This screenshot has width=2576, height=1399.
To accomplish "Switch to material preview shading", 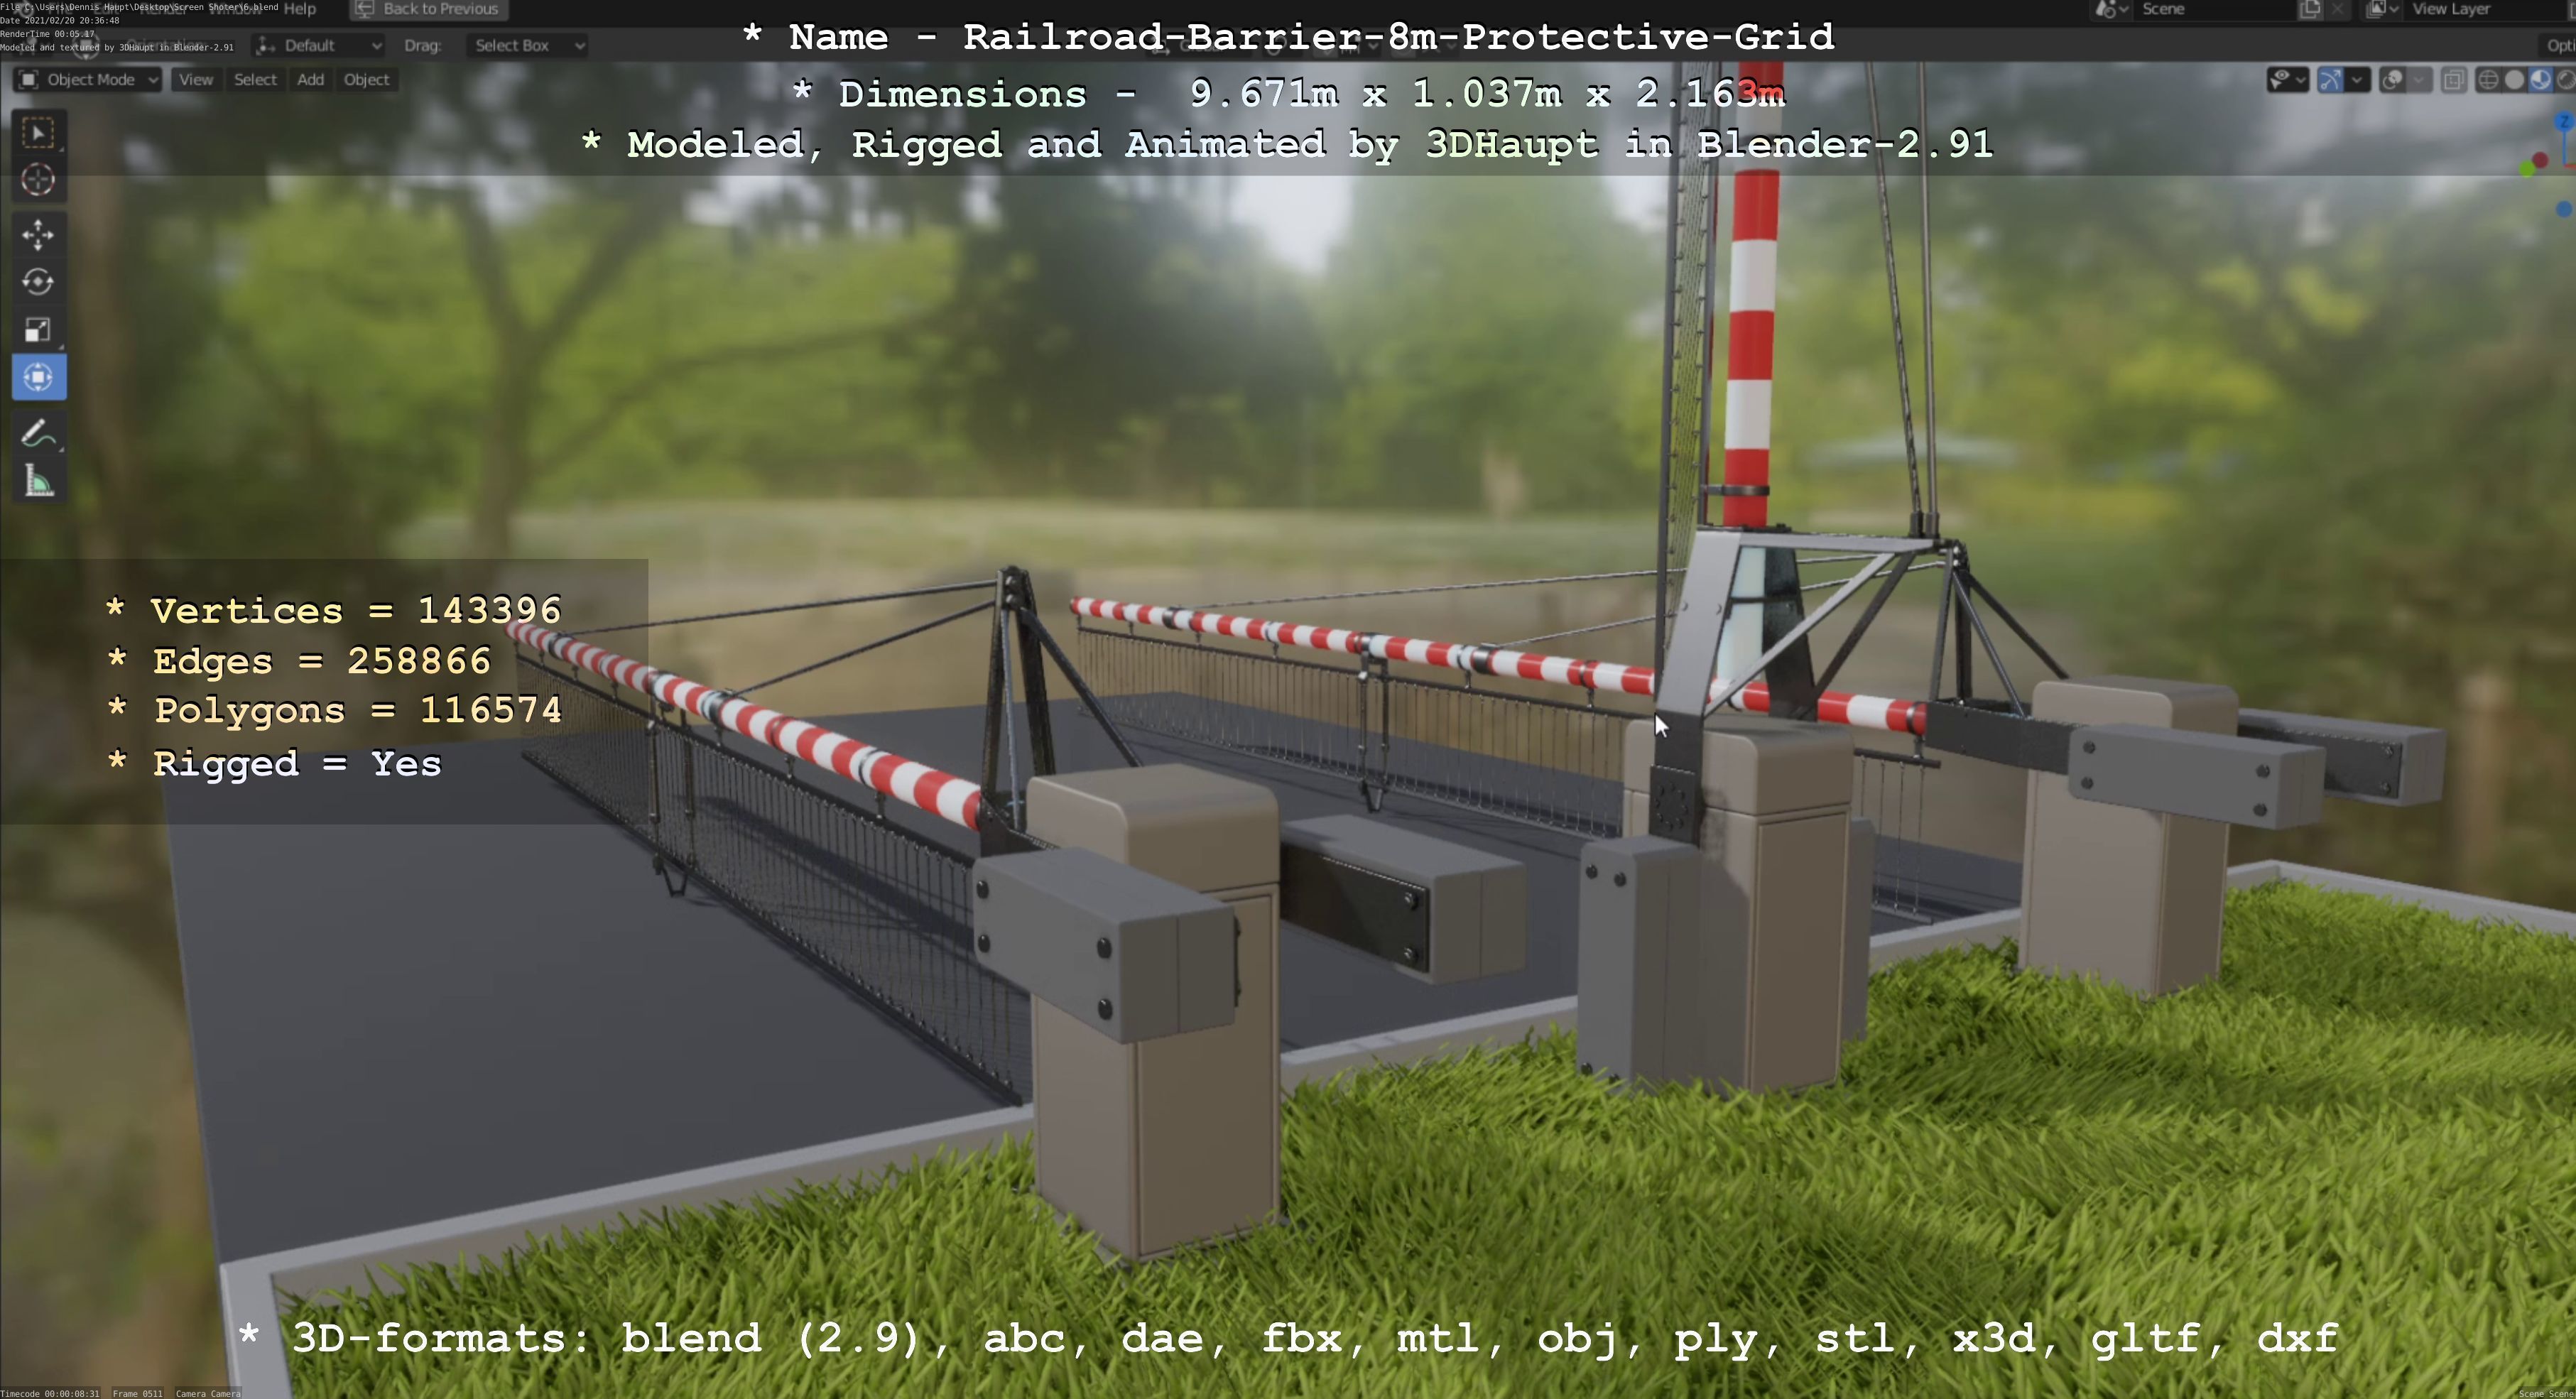I will click(x=2541, y=80).
